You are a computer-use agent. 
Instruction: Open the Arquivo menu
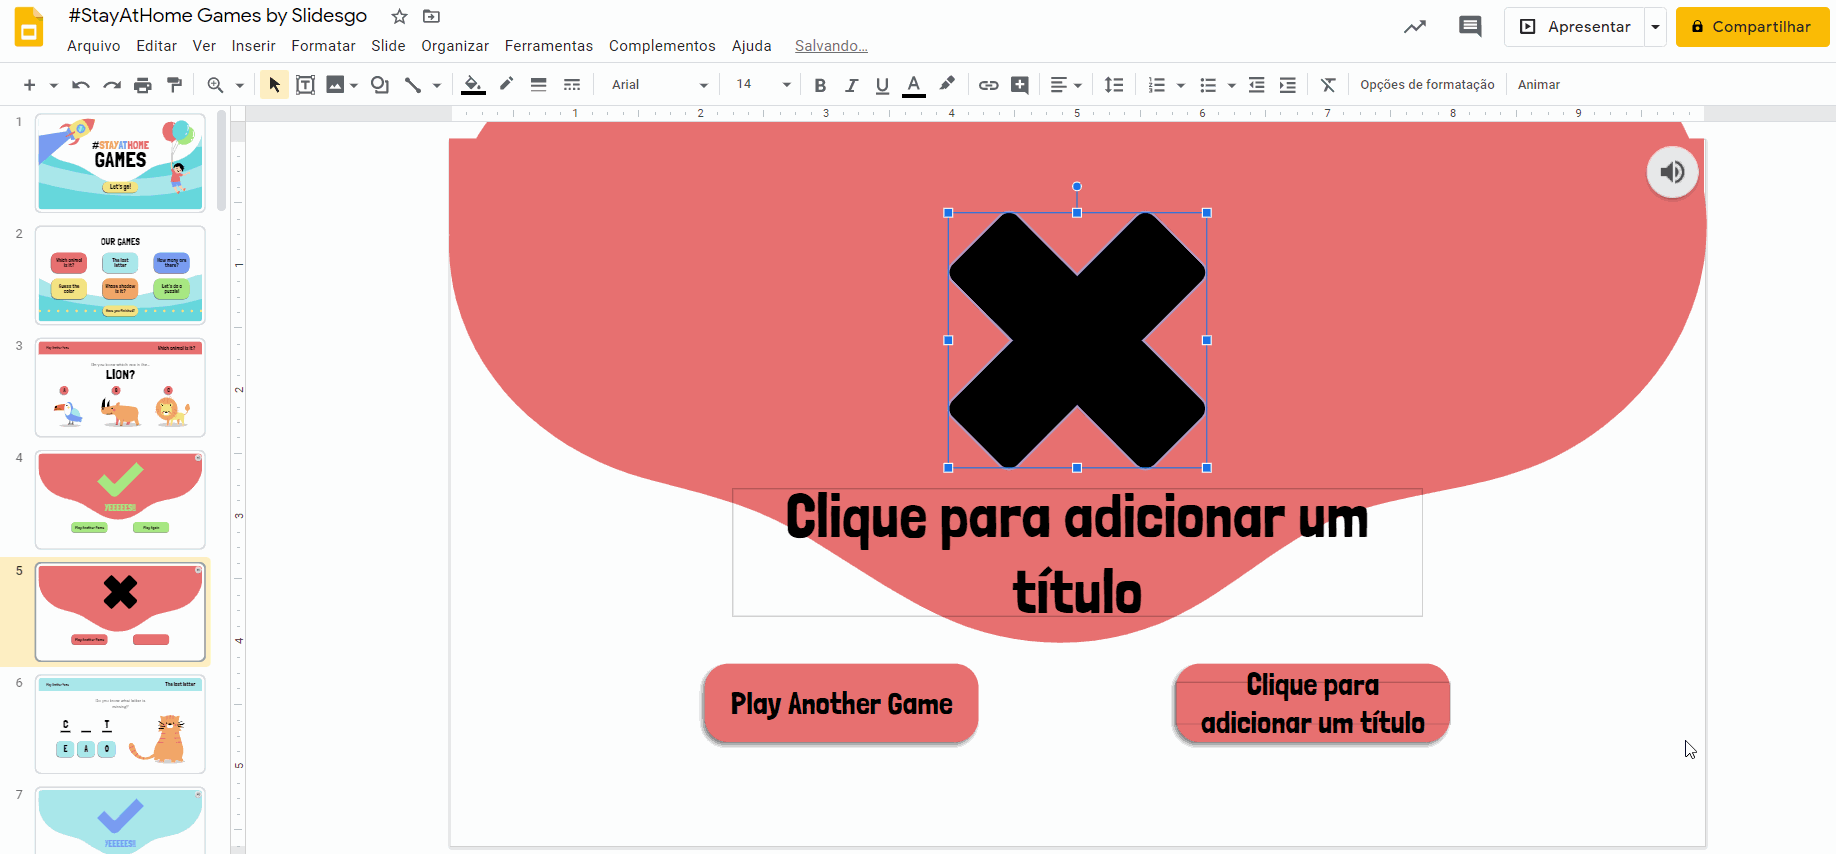coord(94,46)
